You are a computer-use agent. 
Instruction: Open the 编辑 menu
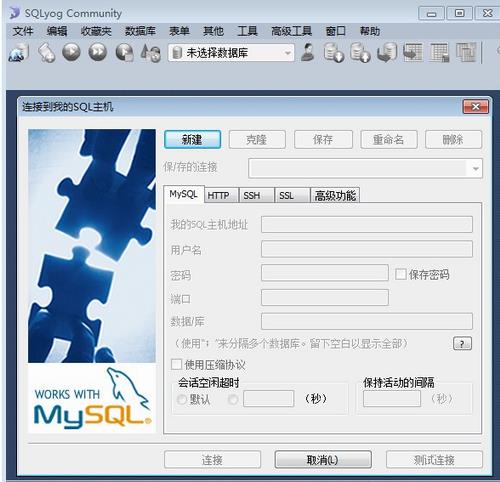(x=57, y=31)
